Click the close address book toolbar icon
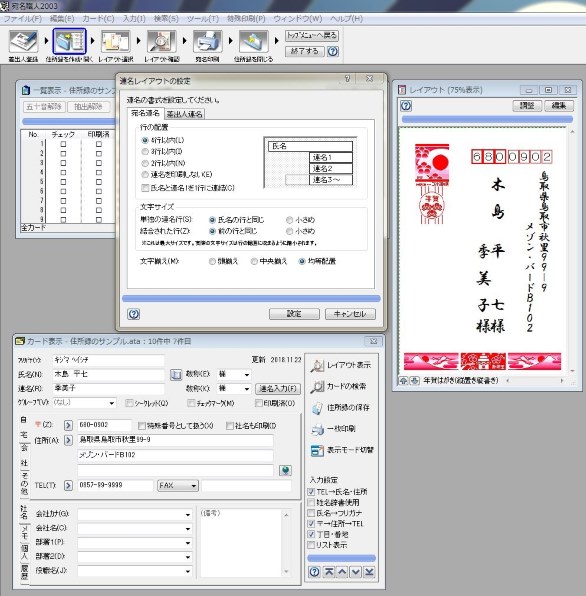586x596 pixels. pyautogui.click(x=253, y=41)
